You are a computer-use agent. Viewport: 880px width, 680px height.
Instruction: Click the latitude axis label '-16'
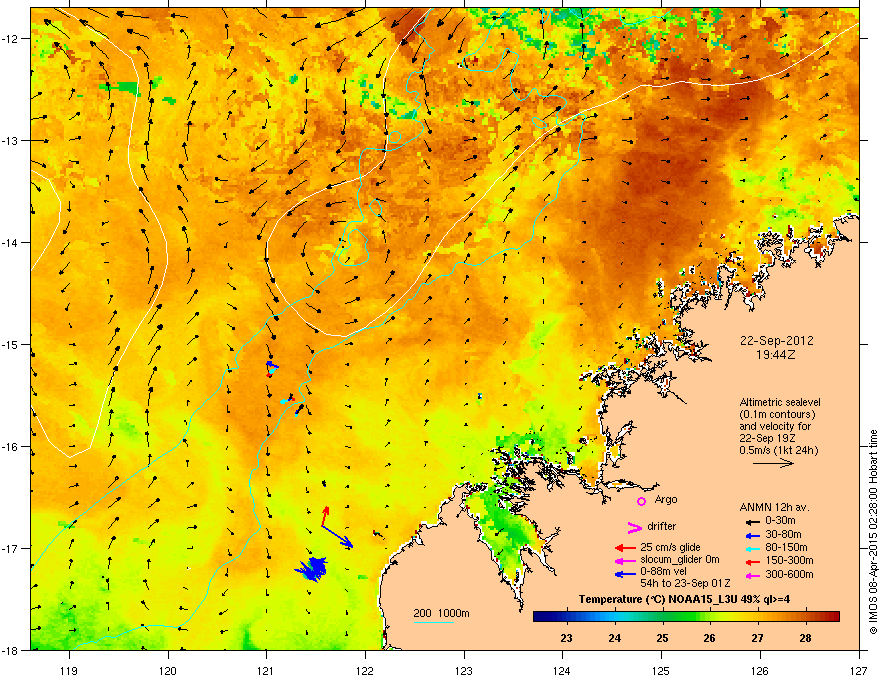(x=11, y=447)
